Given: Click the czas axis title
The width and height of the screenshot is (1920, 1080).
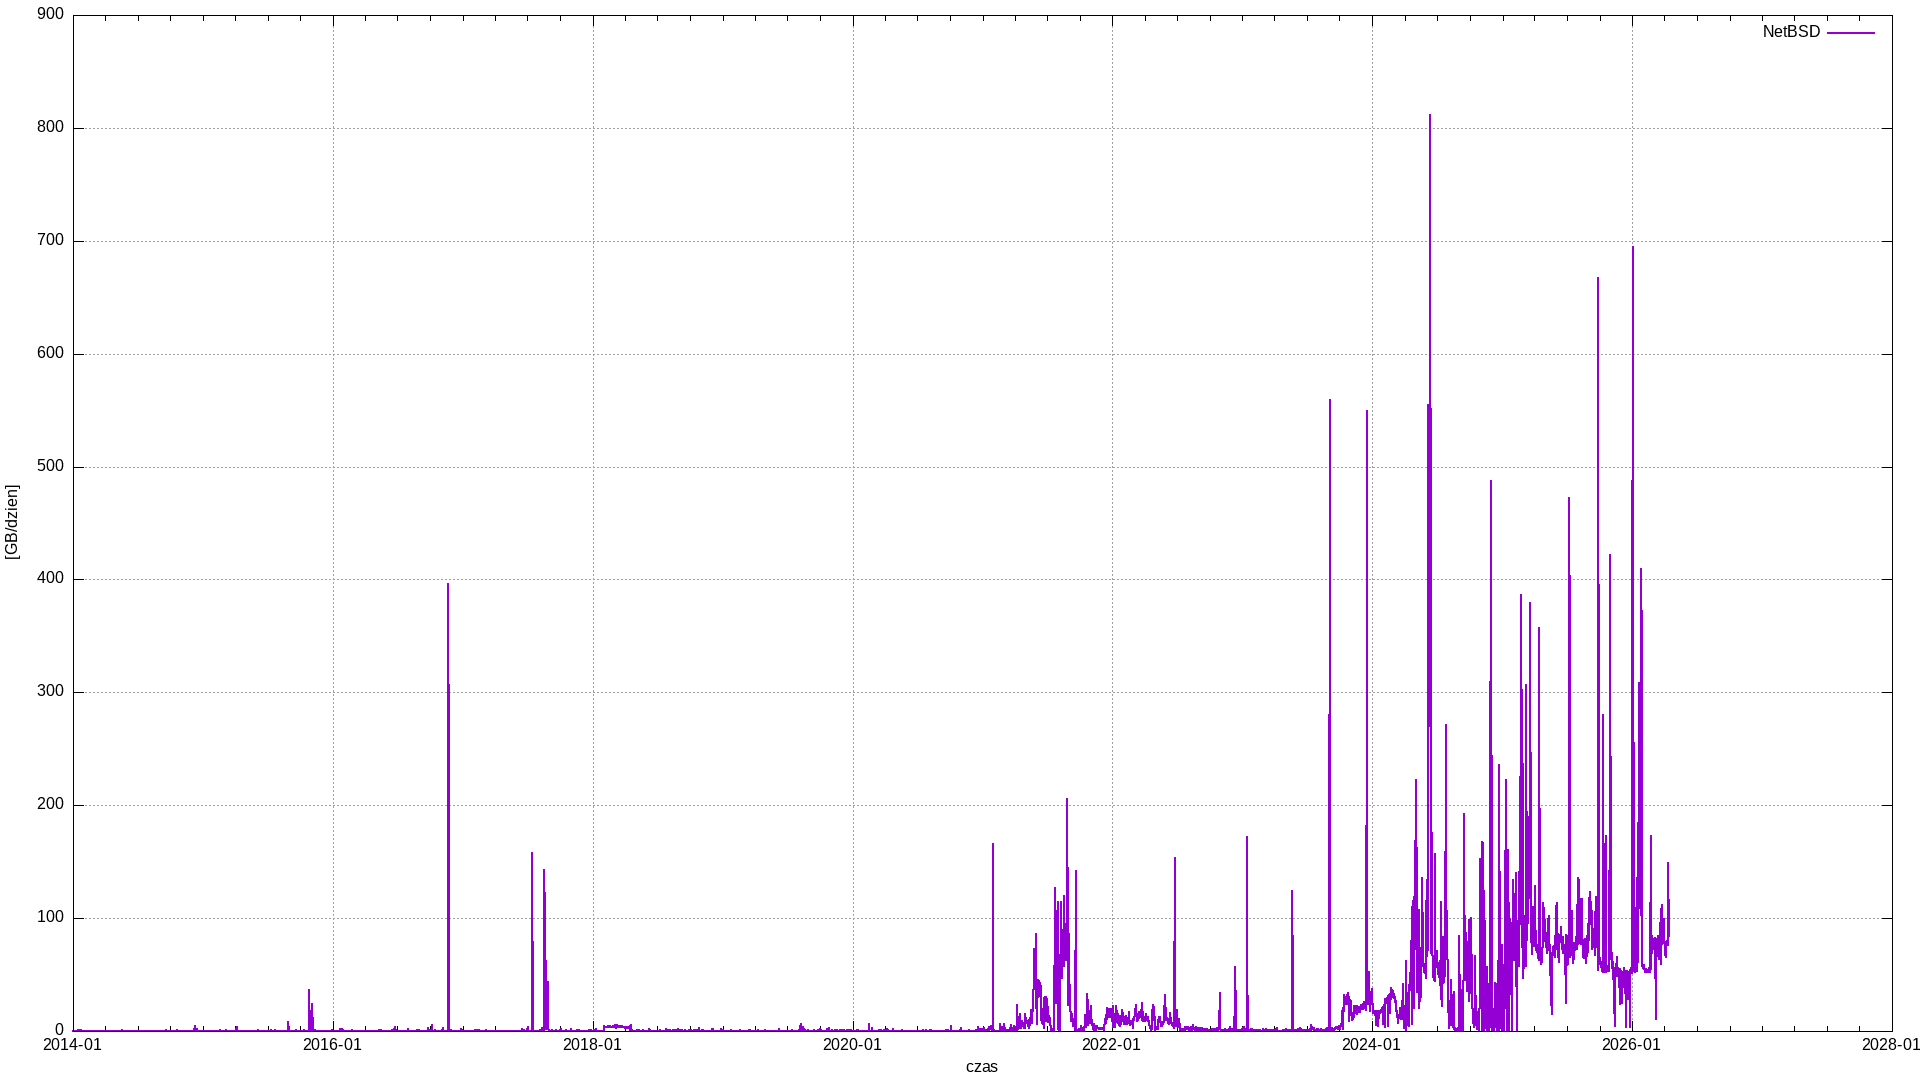Looking at the screenshot, I should pos(981,1067).
